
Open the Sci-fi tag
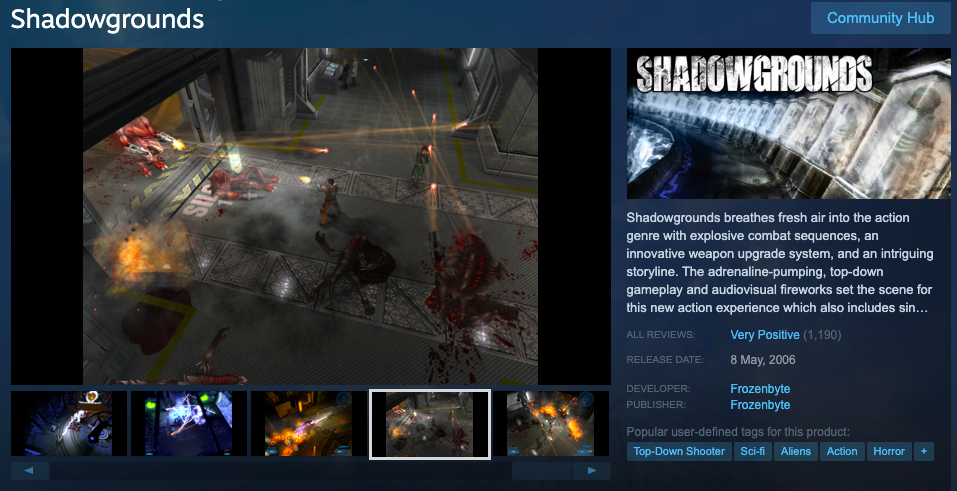click(x=753, y=451)
